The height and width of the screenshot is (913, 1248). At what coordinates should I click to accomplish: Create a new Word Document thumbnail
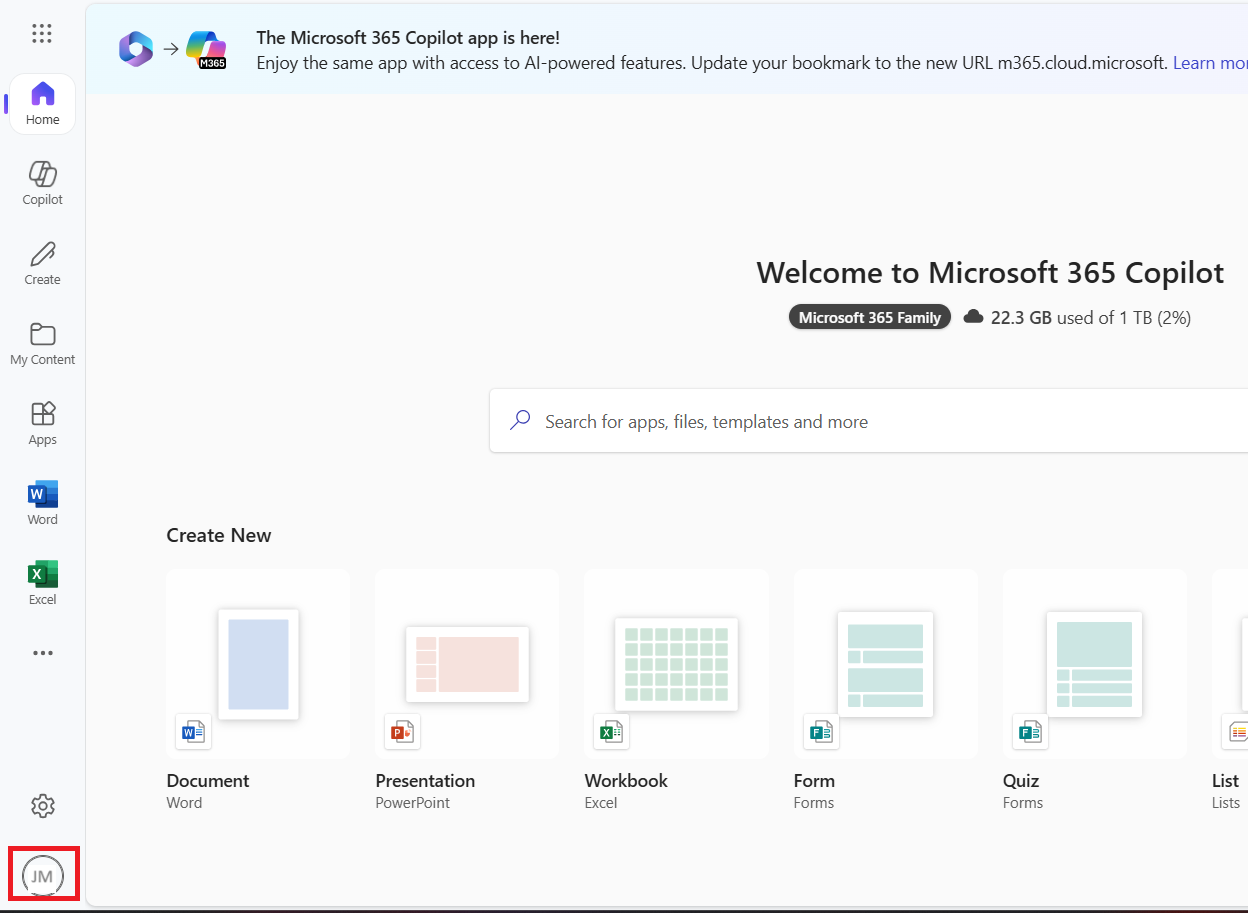point(258,664)
